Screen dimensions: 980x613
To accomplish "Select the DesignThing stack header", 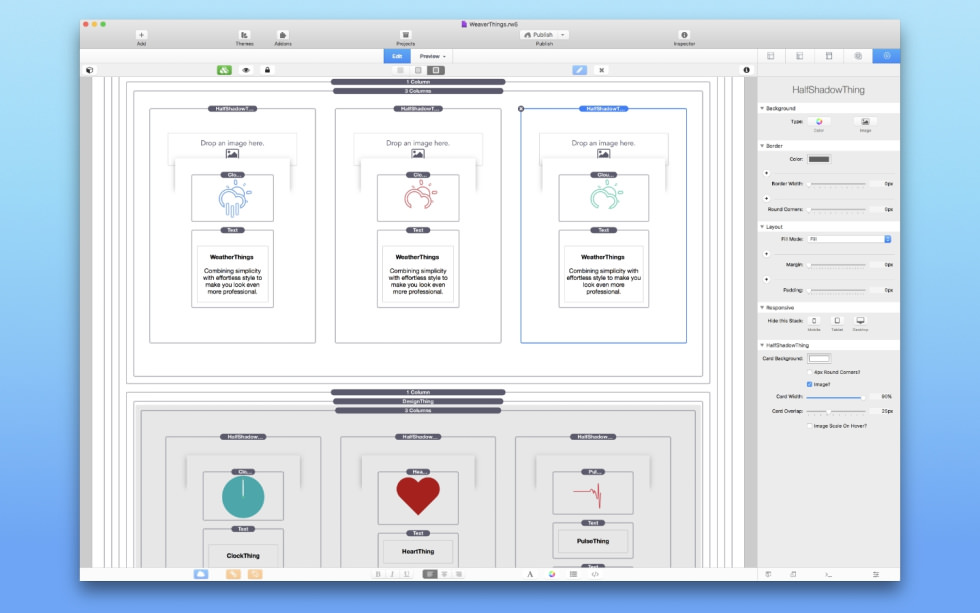I will point(418,401).
